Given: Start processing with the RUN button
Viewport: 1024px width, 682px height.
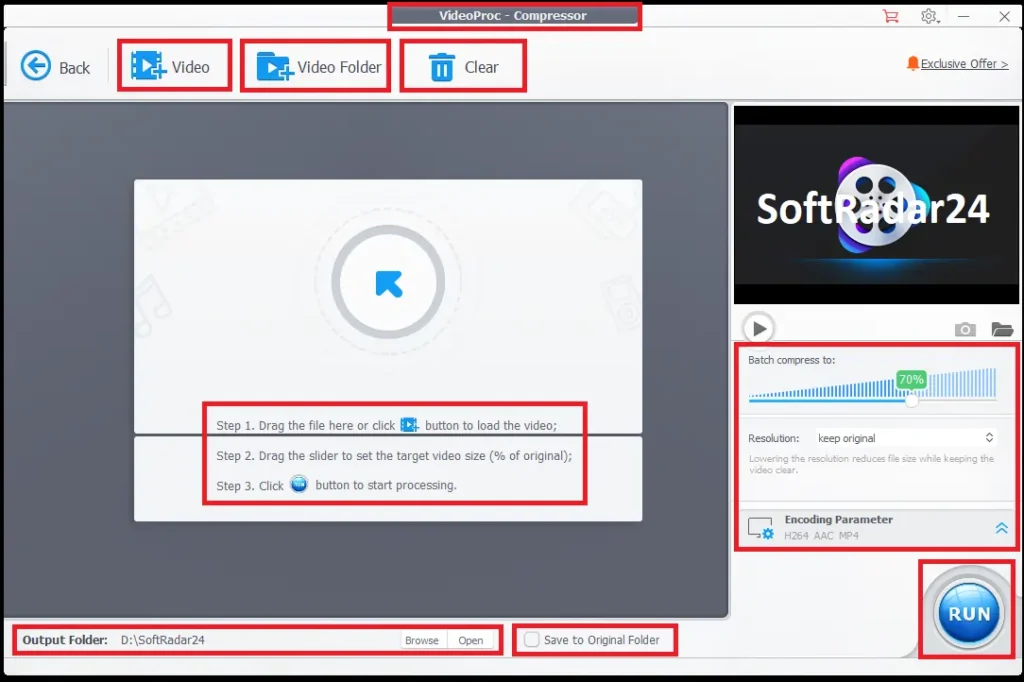Looking at the screenshot, I should tap(968, 613).
